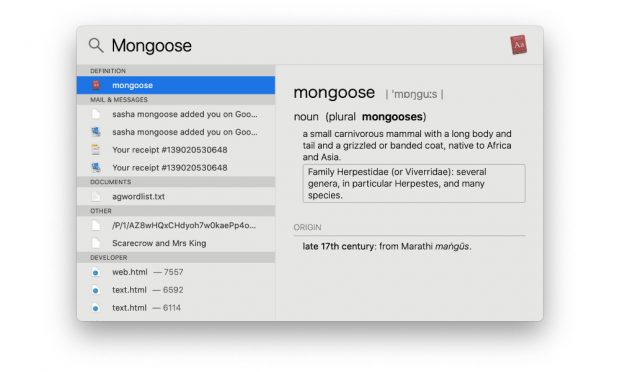Click the pronunciation text ˈmɒŋɡuːs
The width and height of the screenshot is (620, 372).
414,94
